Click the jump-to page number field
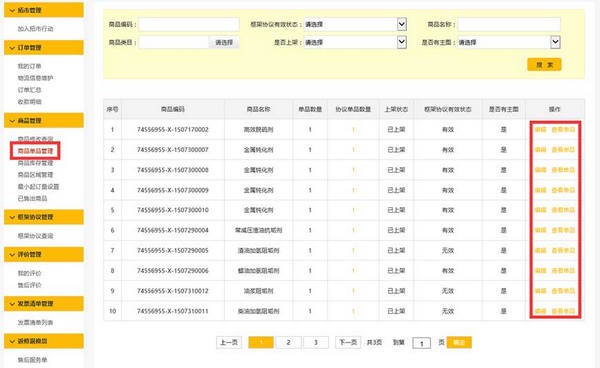 (x=422, y=343)
